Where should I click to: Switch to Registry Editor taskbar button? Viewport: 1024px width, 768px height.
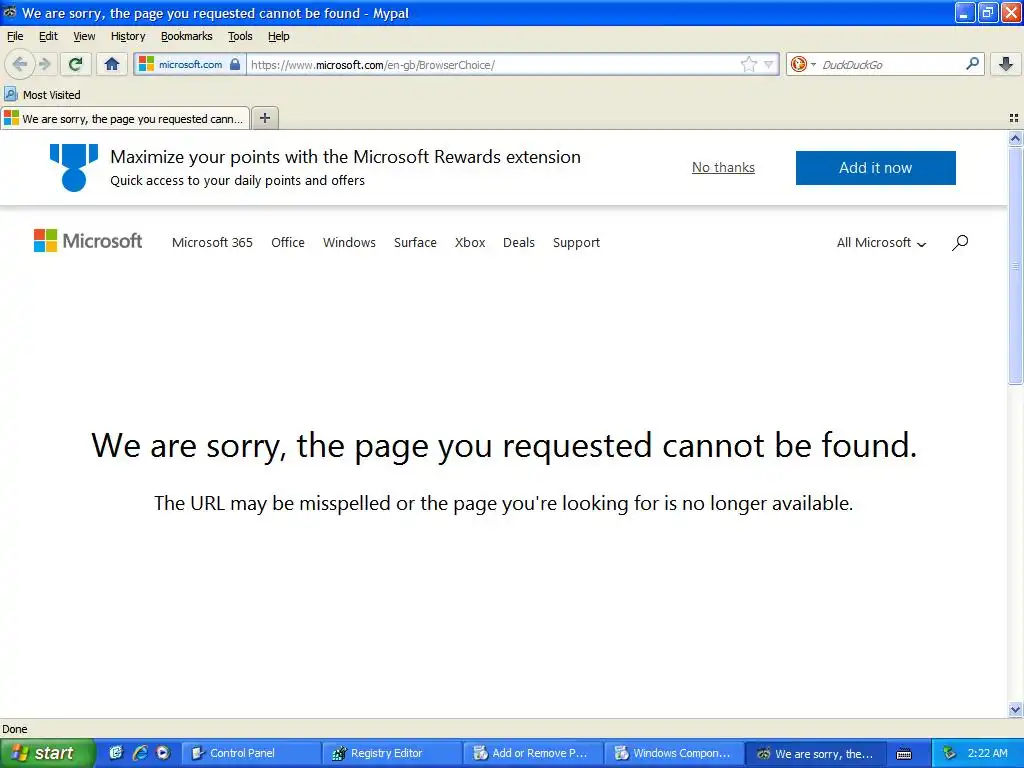tap(392, 753)
